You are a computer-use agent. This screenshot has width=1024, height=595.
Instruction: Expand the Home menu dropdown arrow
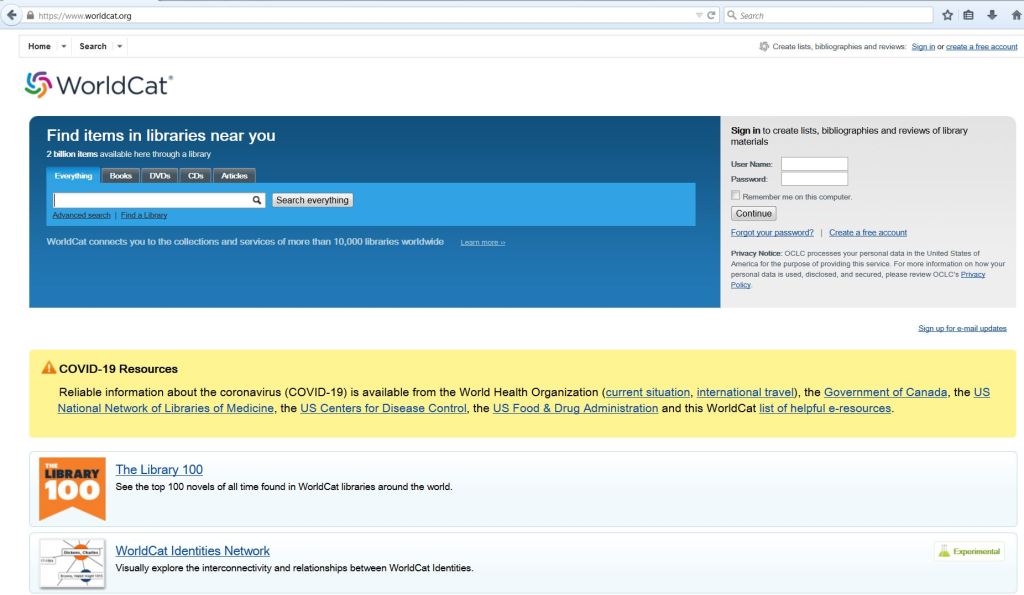click(64, 47)
